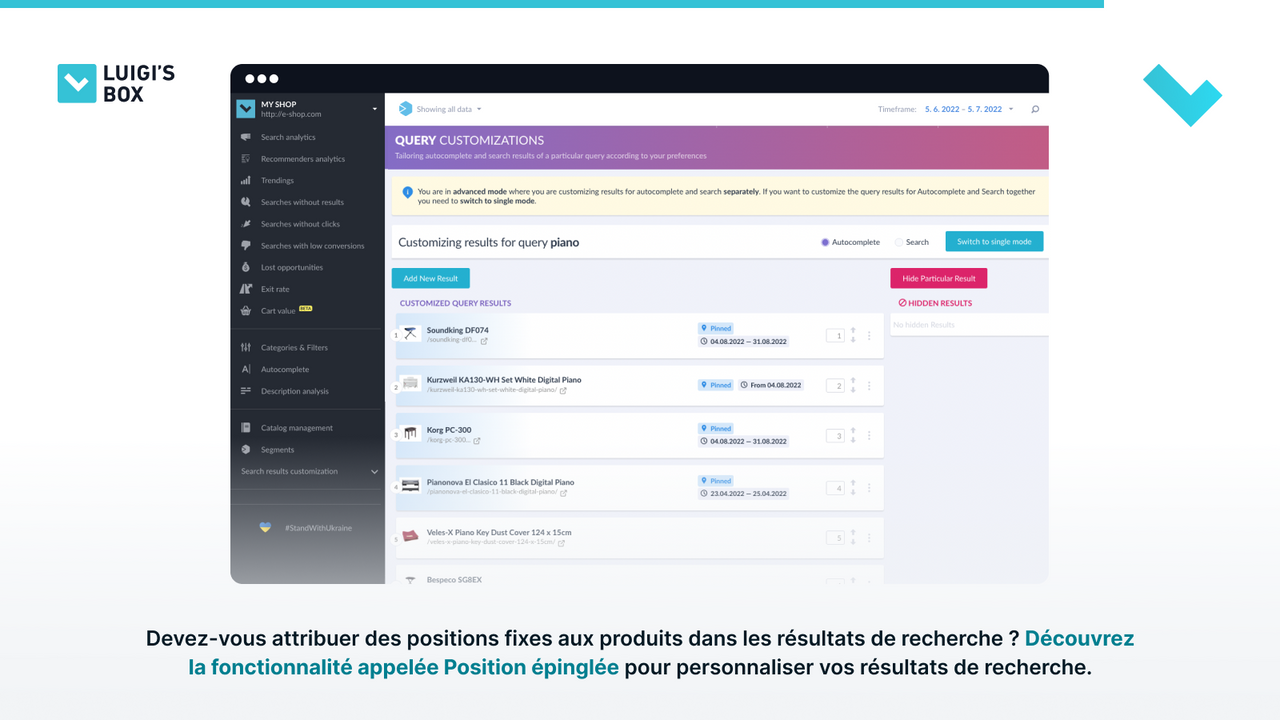Viewport: 1280px width, 720px height.
Task: Open Searches without clicks
Action: coord(300,224)
